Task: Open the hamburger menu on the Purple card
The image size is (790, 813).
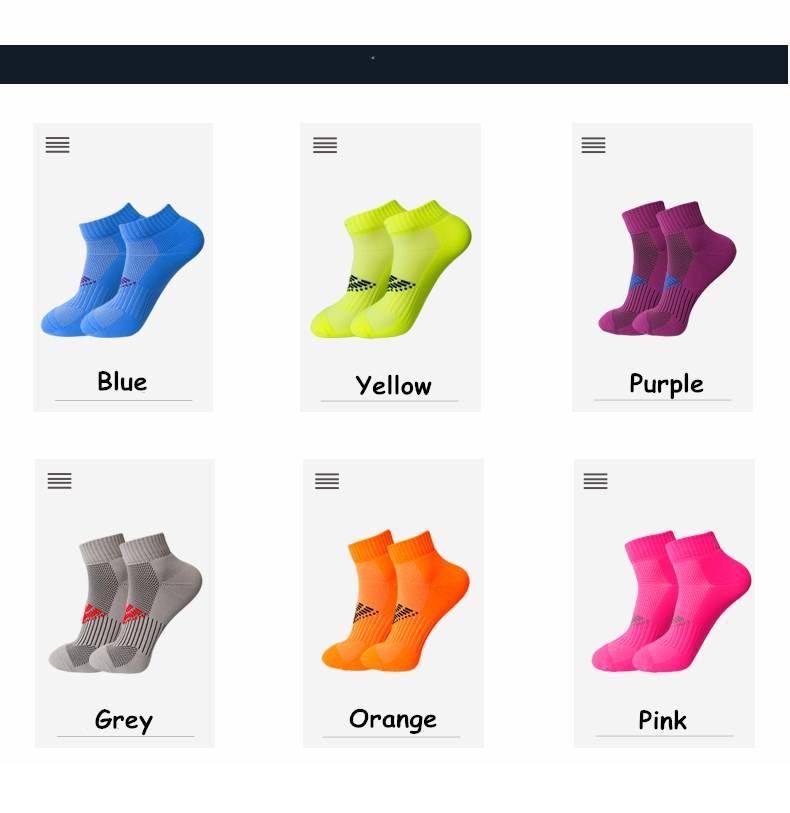Action: coord(594,145)
